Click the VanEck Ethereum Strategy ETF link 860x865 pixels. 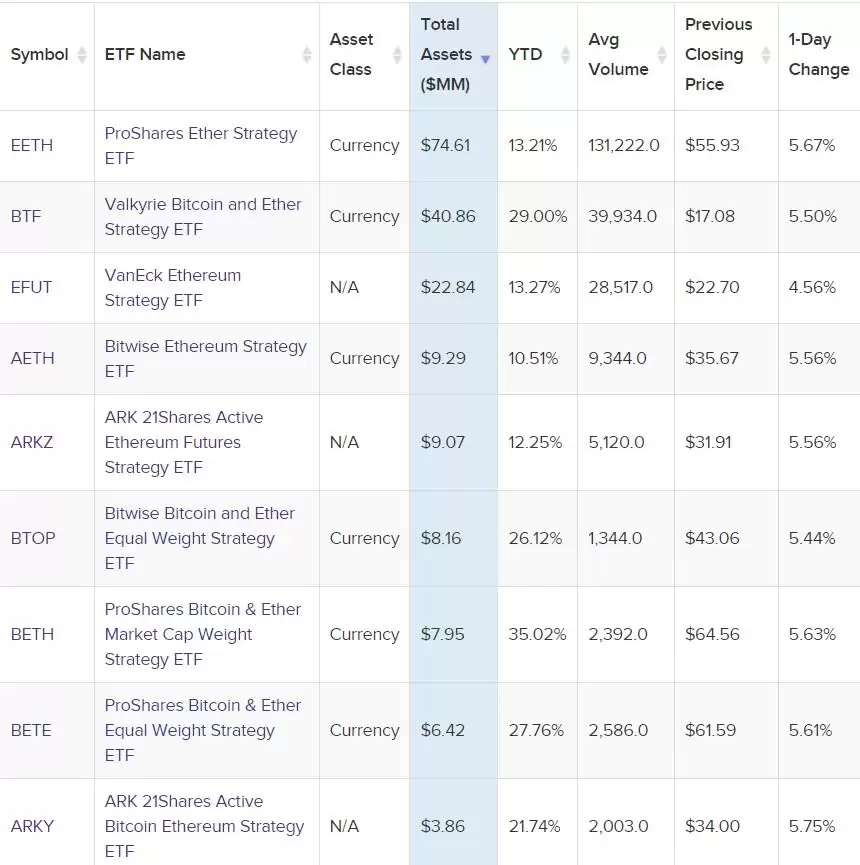(x=173, y=287)
